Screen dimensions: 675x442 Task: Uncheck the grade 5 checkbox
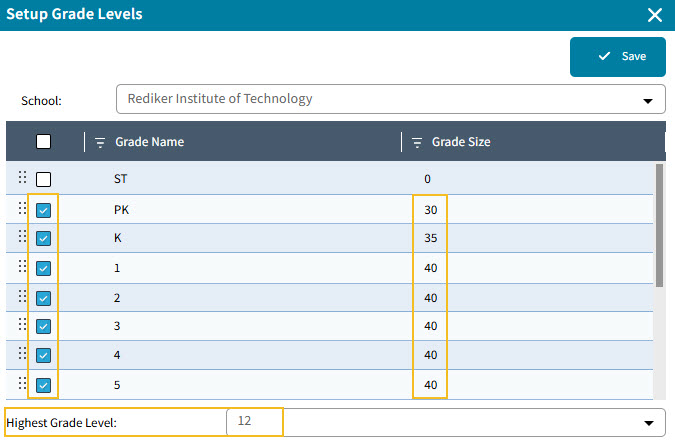coord(43,385)
